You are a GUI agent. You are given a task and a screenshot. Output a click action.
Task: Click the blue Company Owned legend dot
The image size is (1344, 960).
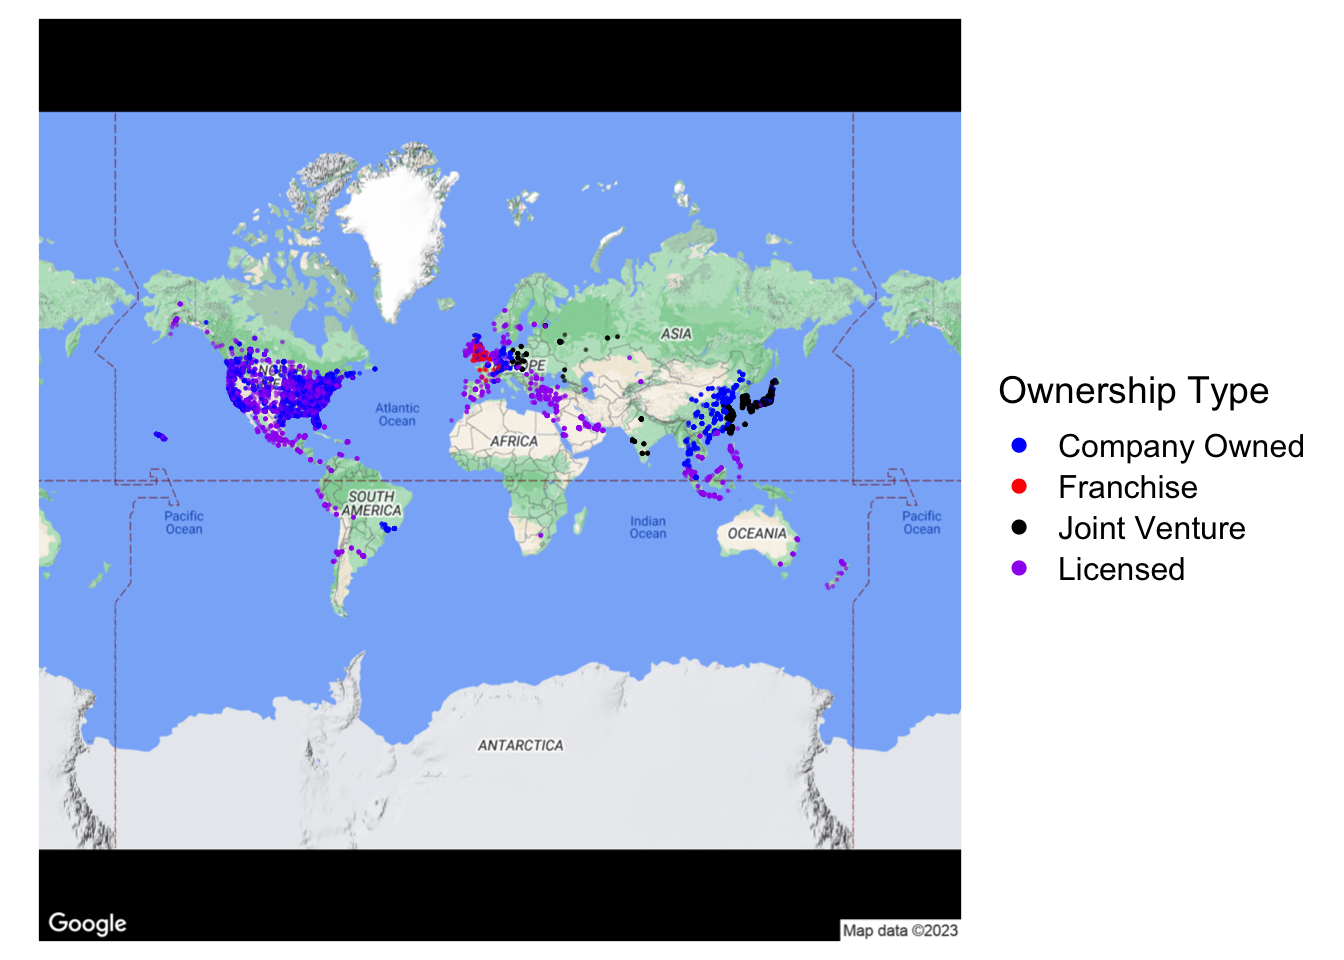(x=1019, y=446)
